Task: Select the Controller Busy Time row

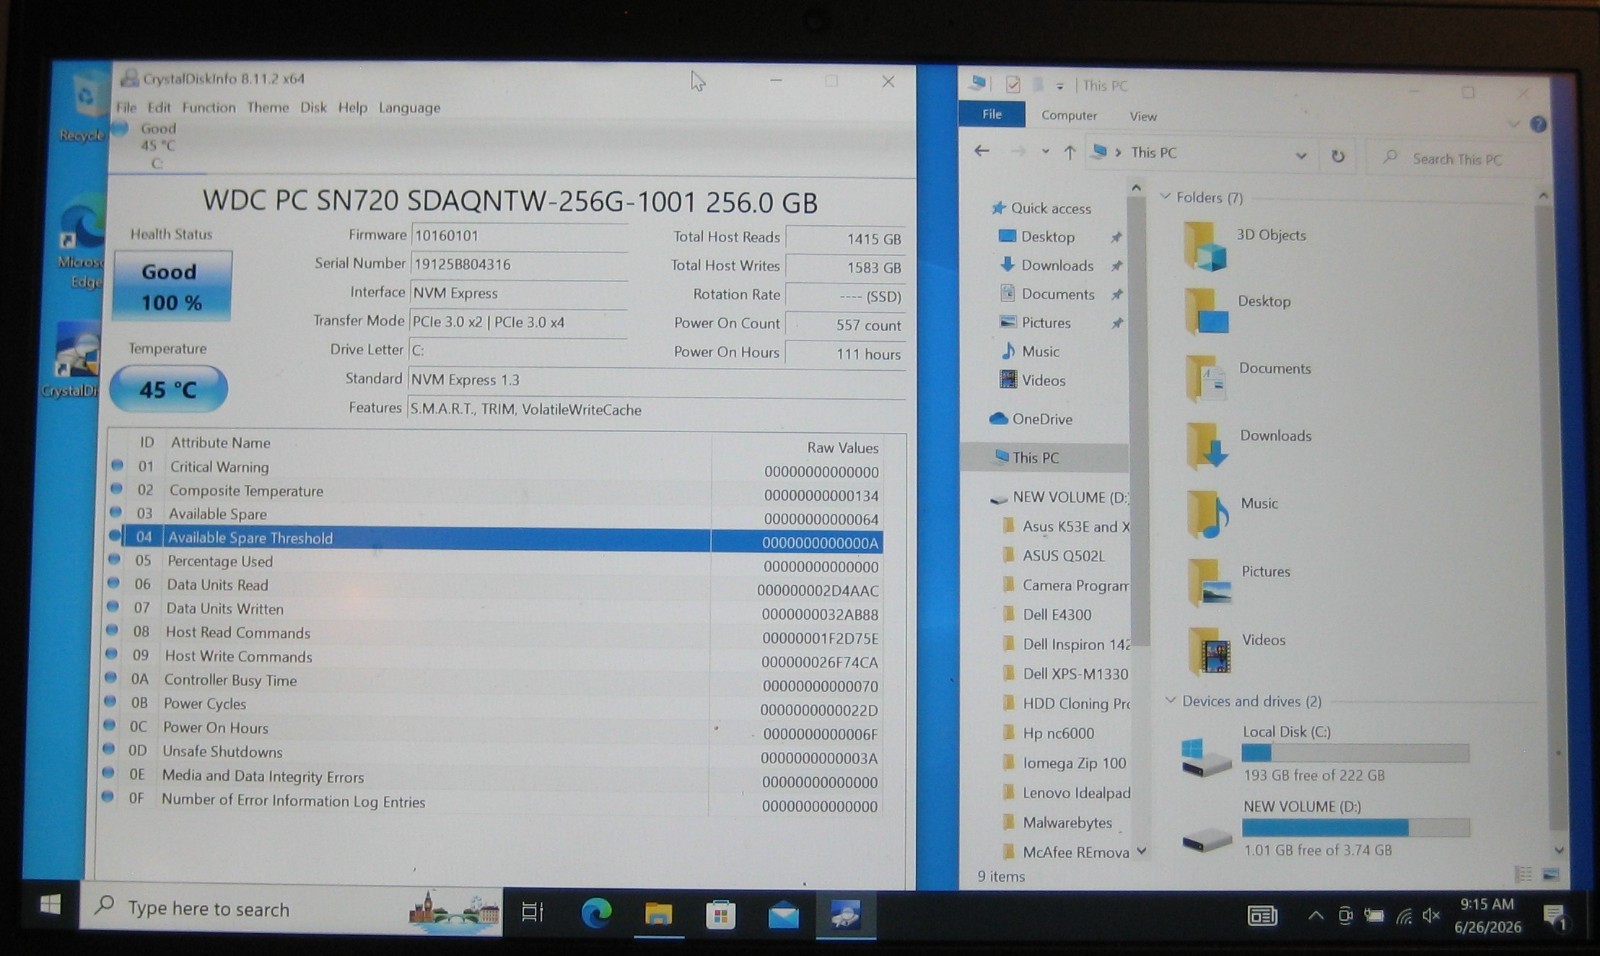Action: pos(495,681)
